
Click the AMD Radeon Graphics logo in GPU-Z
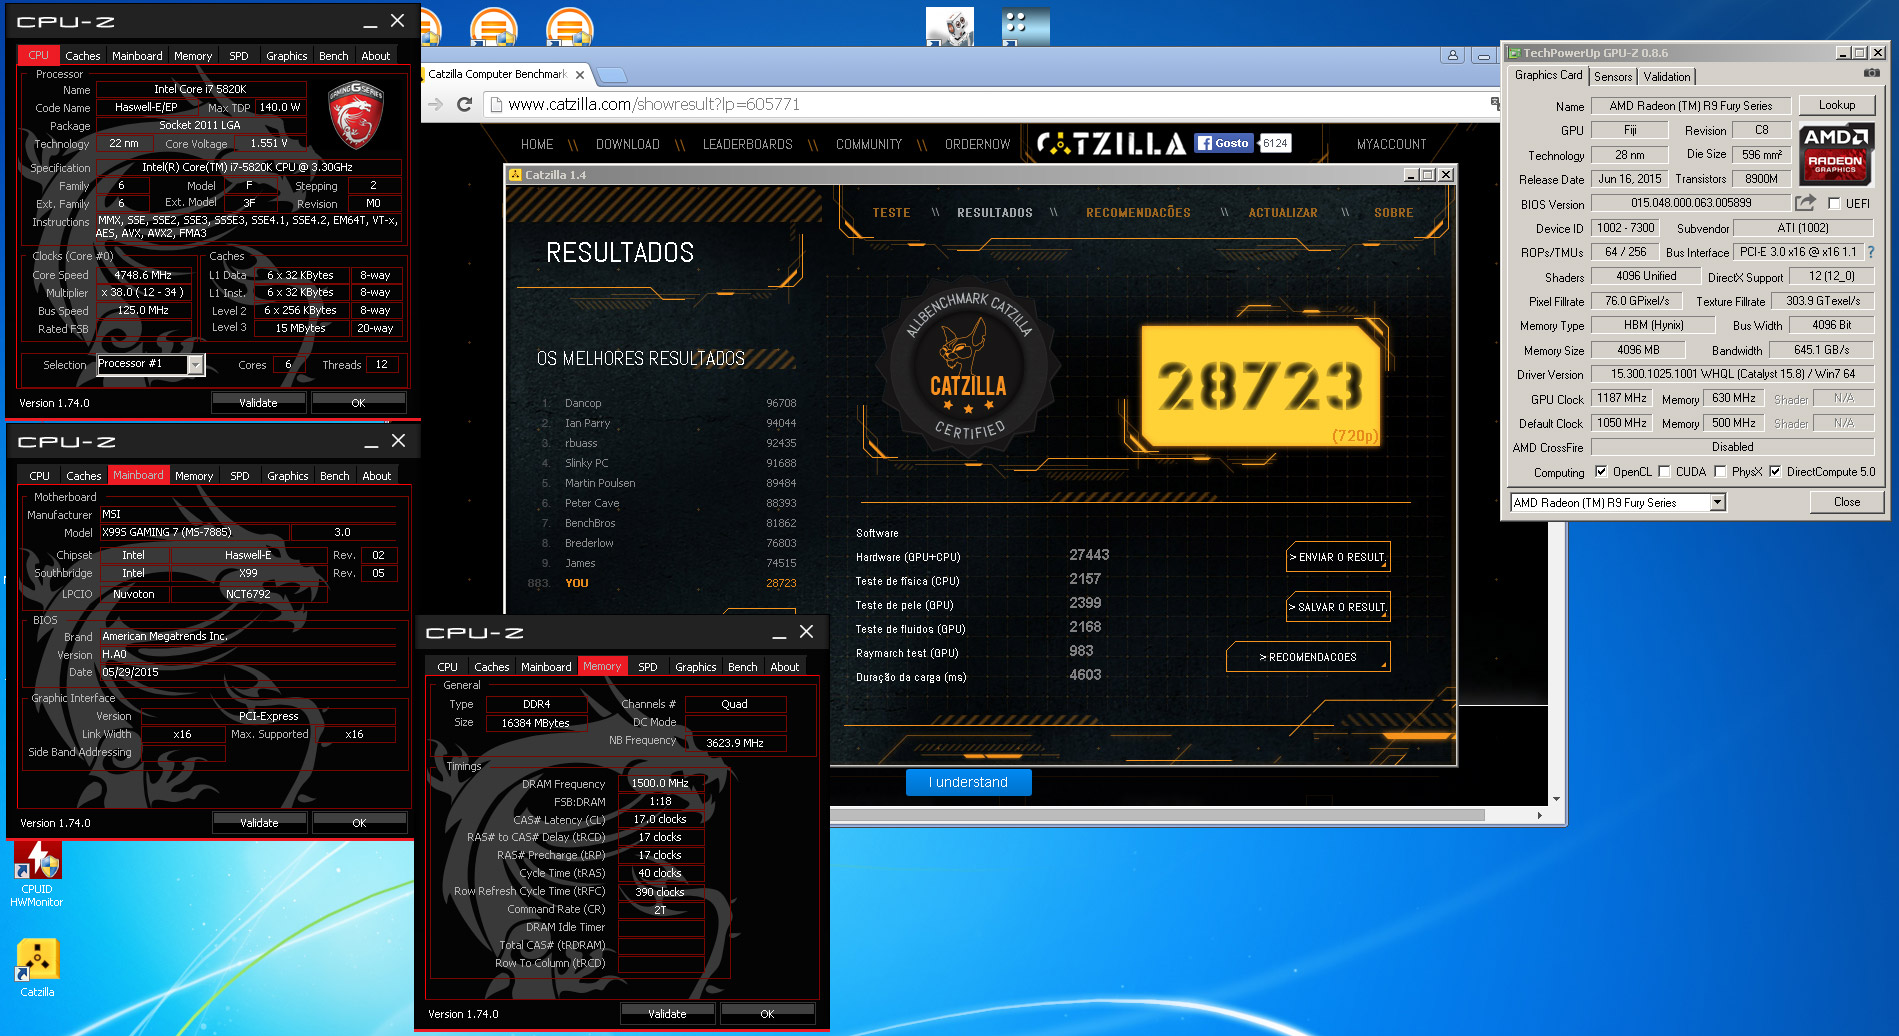click(x=1835, y=154)
